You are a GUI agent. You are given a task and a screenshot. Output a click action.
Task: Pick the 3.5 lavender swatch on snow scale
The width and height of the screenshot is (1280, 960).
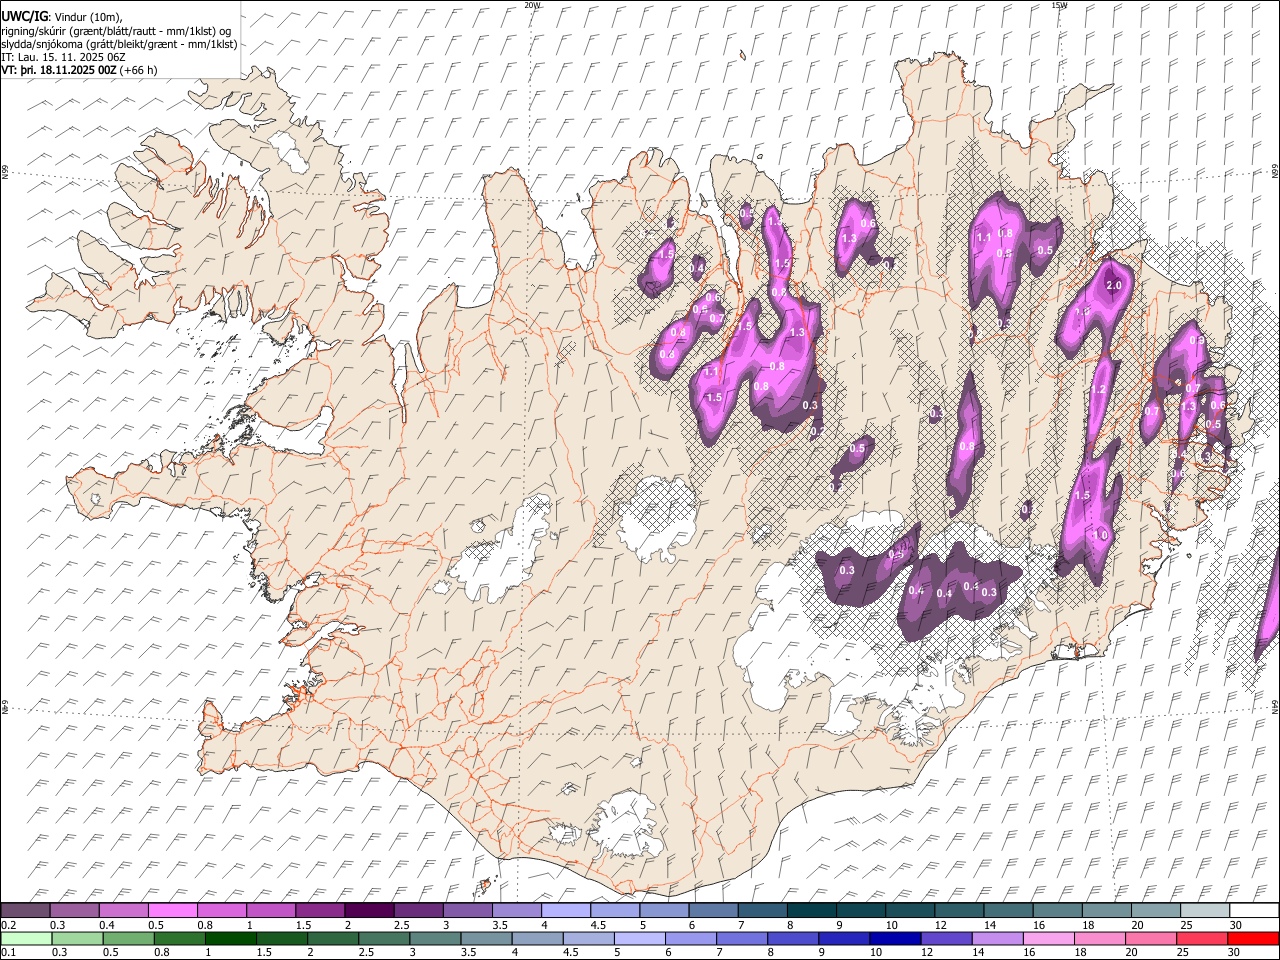click(517, 910)
